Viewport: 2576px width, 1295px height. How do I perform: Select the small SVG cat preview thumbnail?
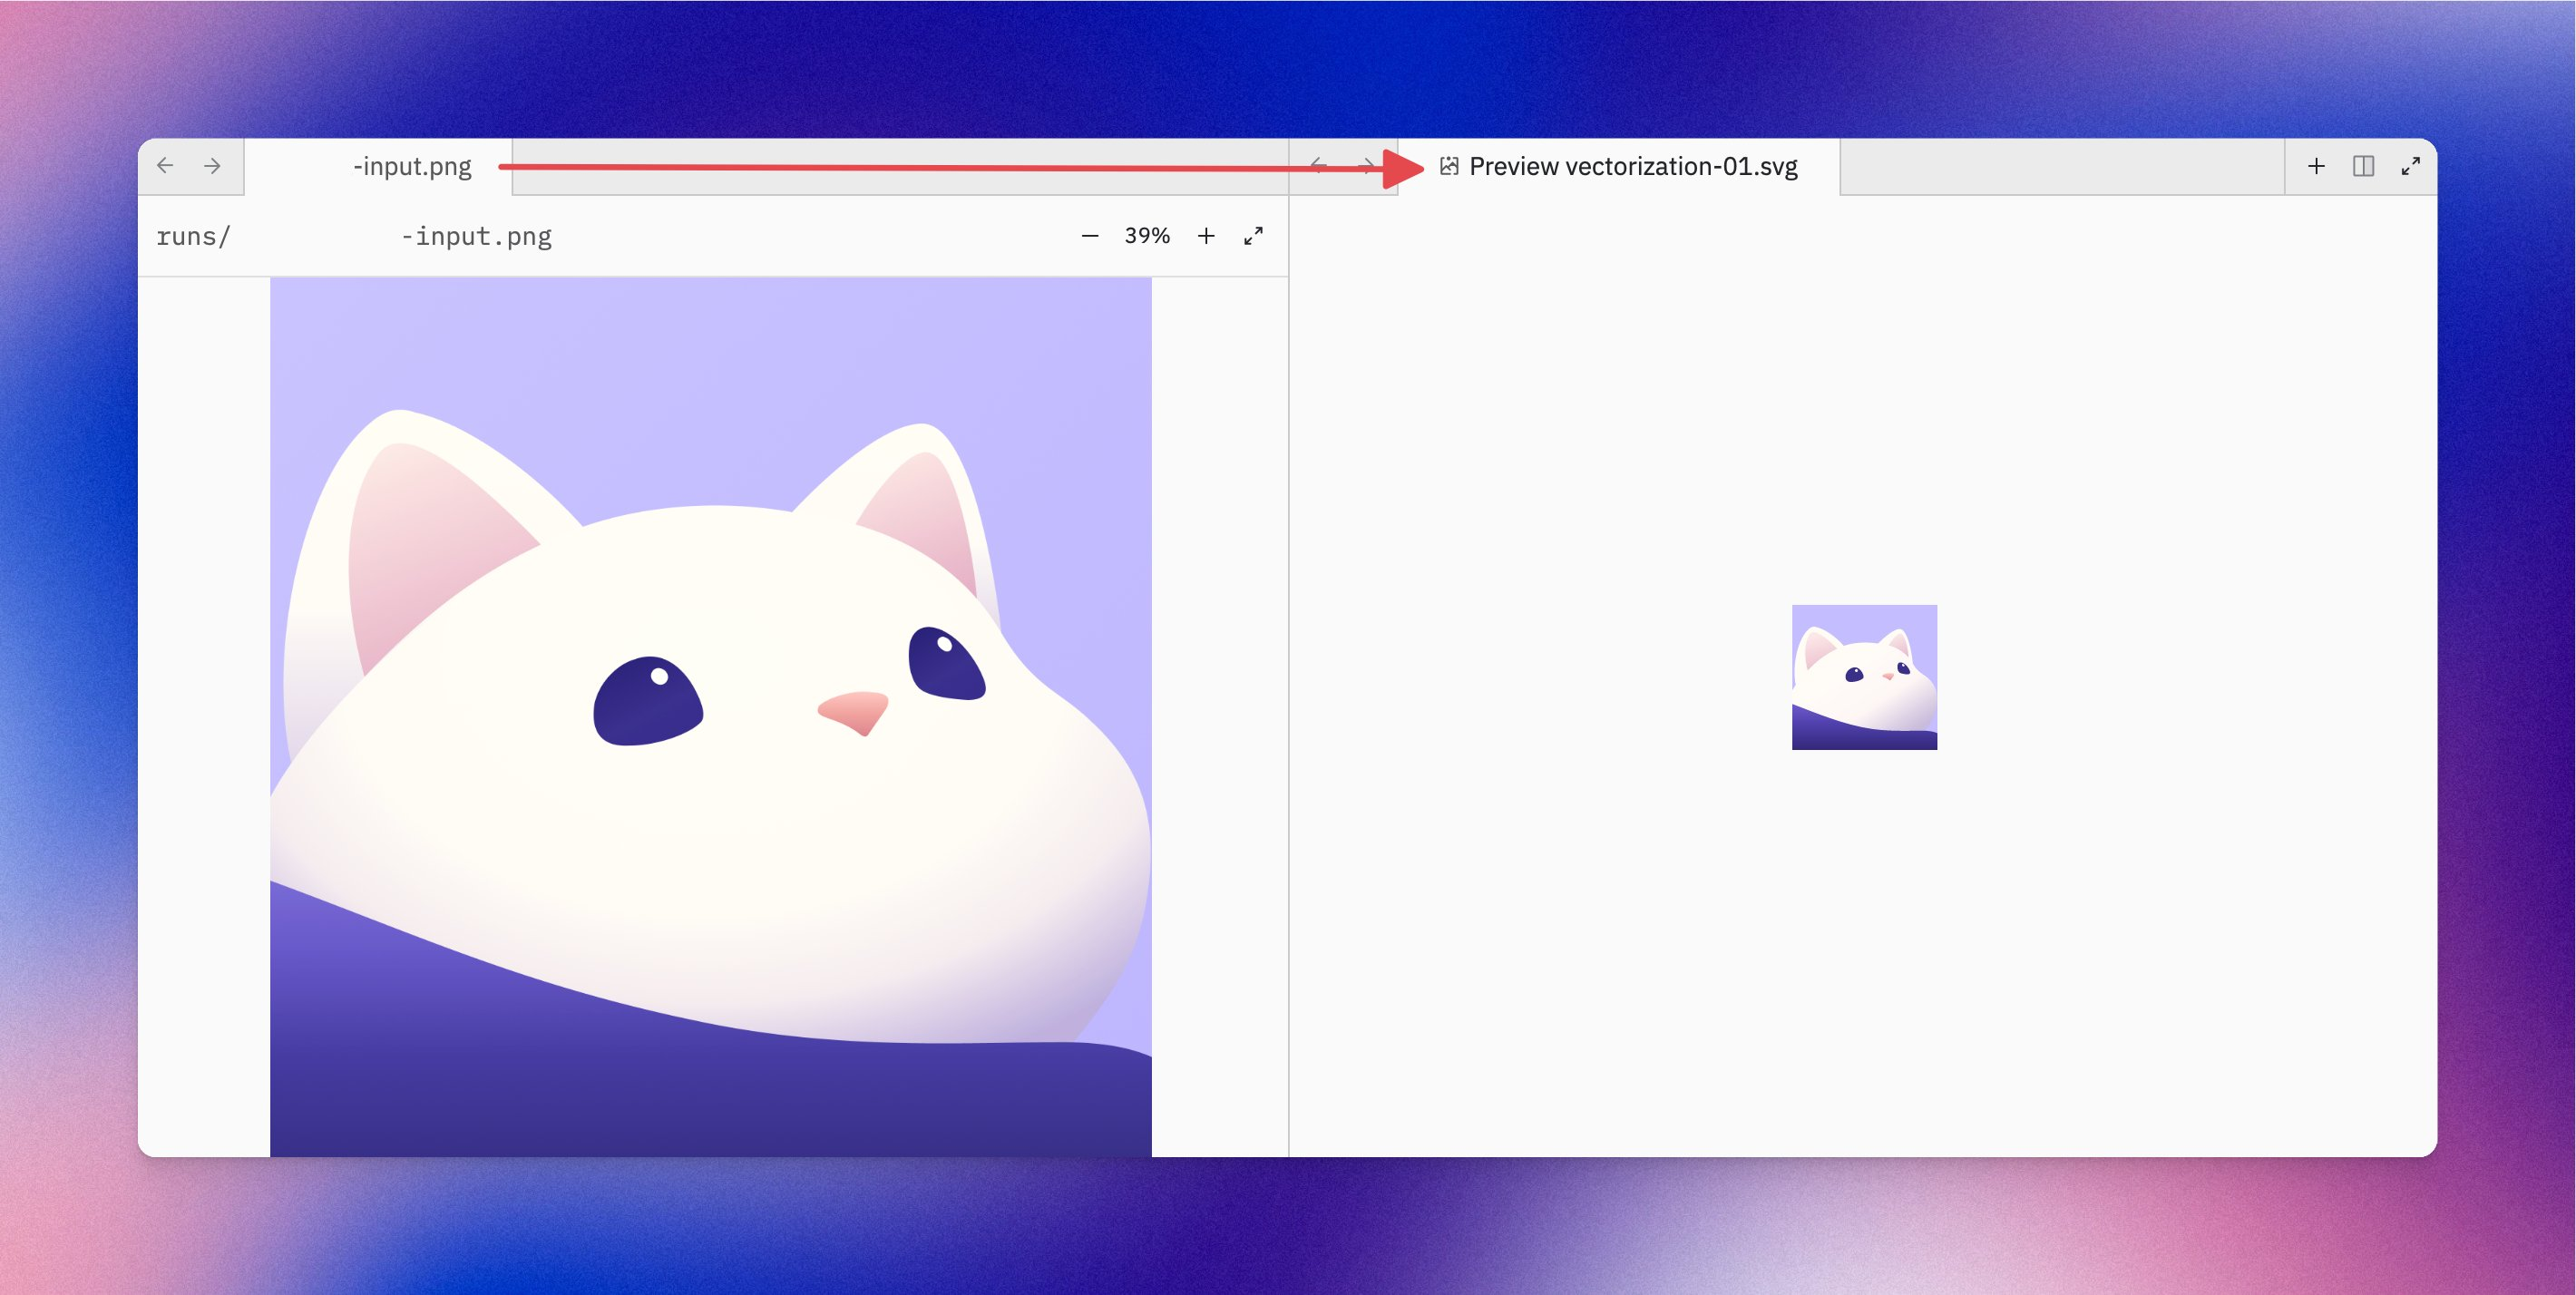pyautogui.click(x=1864, y=677)
